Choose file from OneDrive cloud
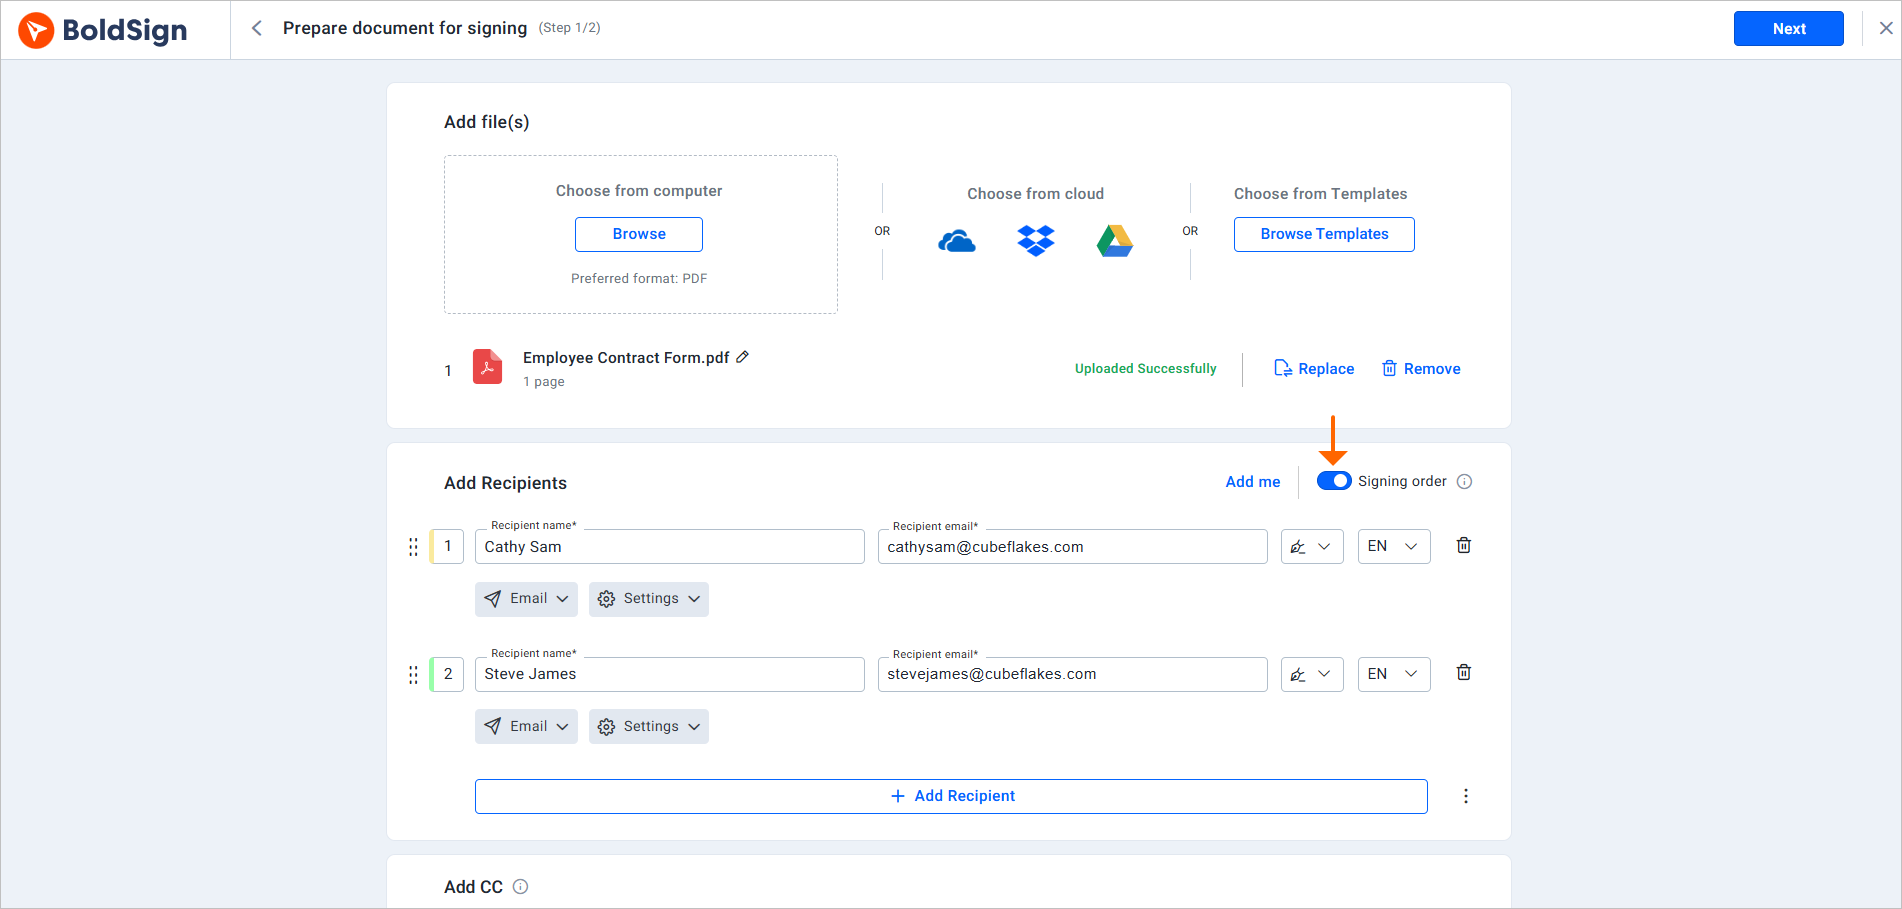 [957, 241]
